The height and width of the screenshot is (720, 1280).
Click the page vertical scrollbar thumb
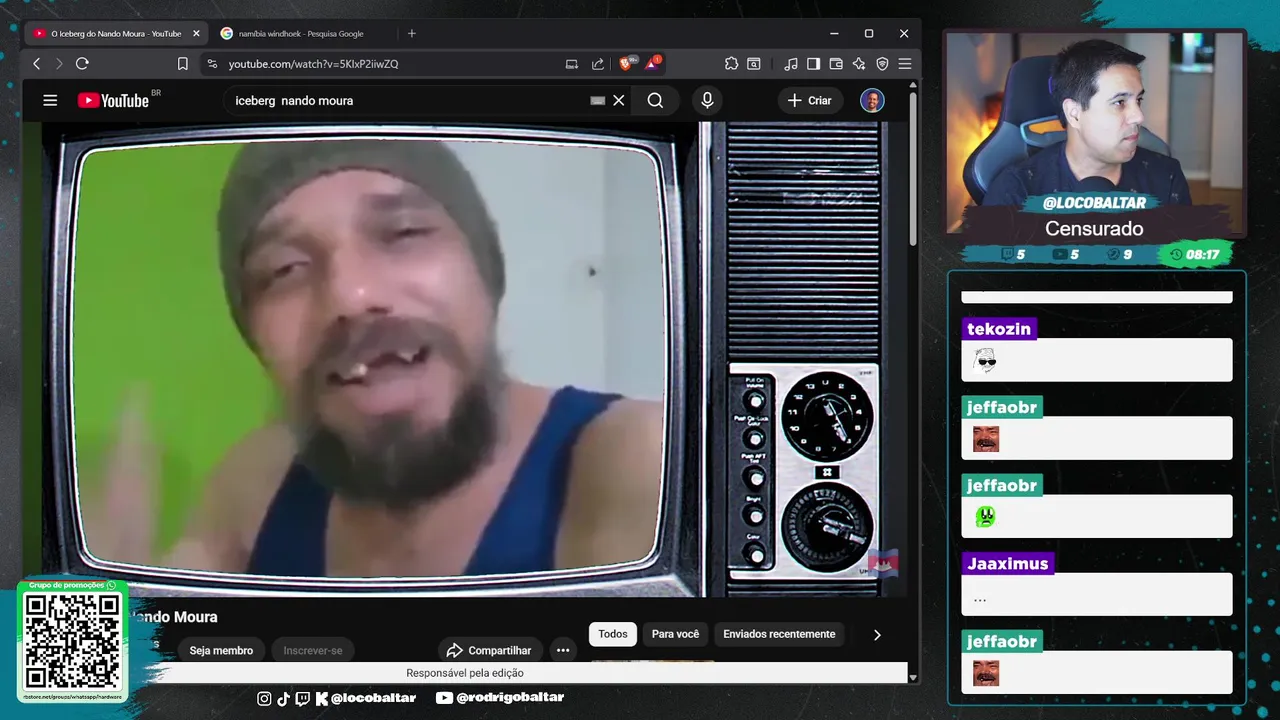click(913, 168)
